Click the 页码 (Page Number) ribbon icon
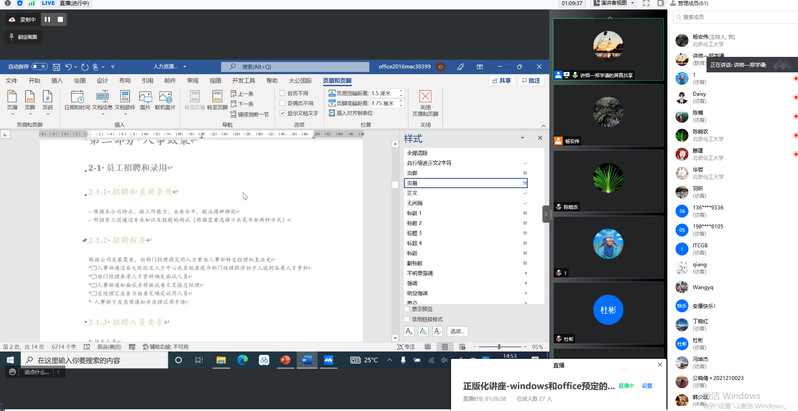The height and width of the screenshot is (411, 798). 48,100
